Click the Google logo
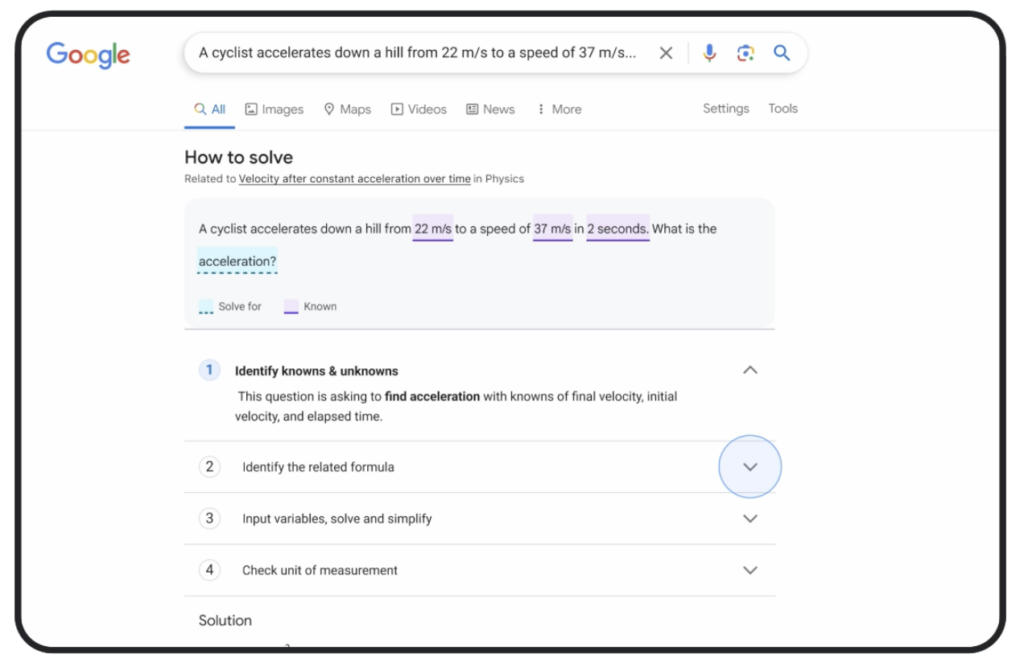1024x667 pixels. [87, 56]
